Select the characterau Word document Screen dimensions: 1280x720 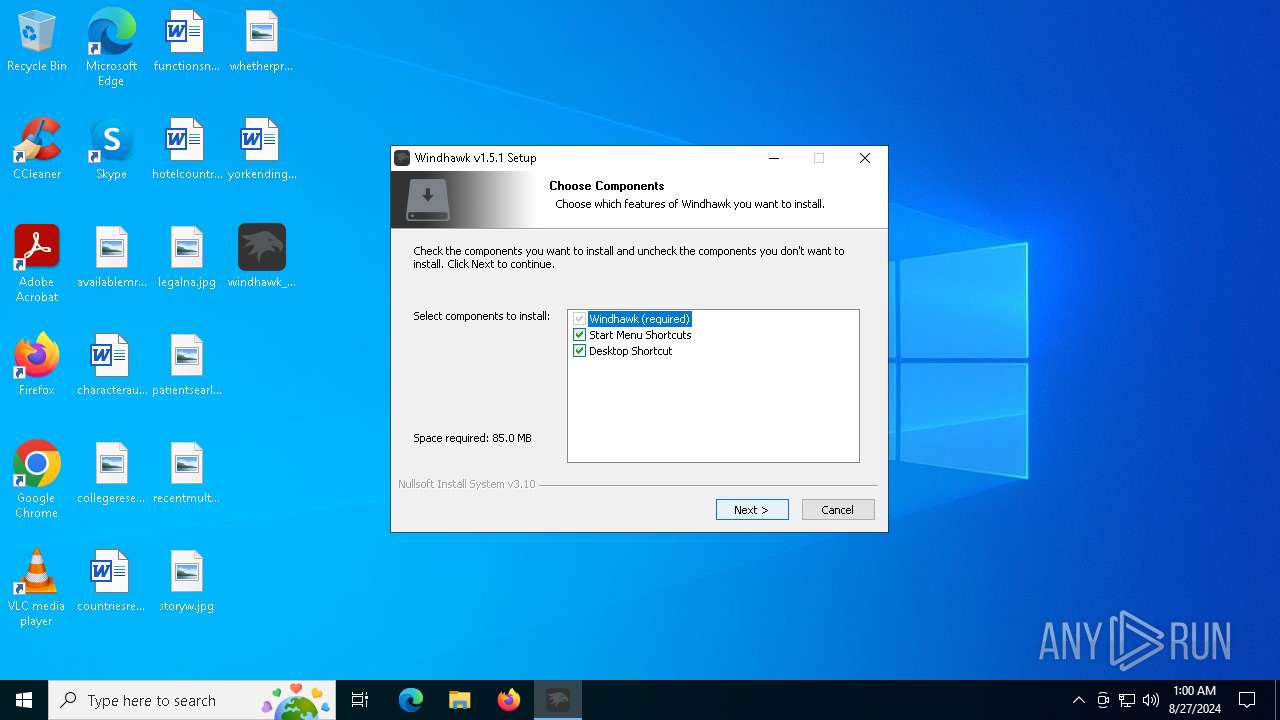point(111,366)
